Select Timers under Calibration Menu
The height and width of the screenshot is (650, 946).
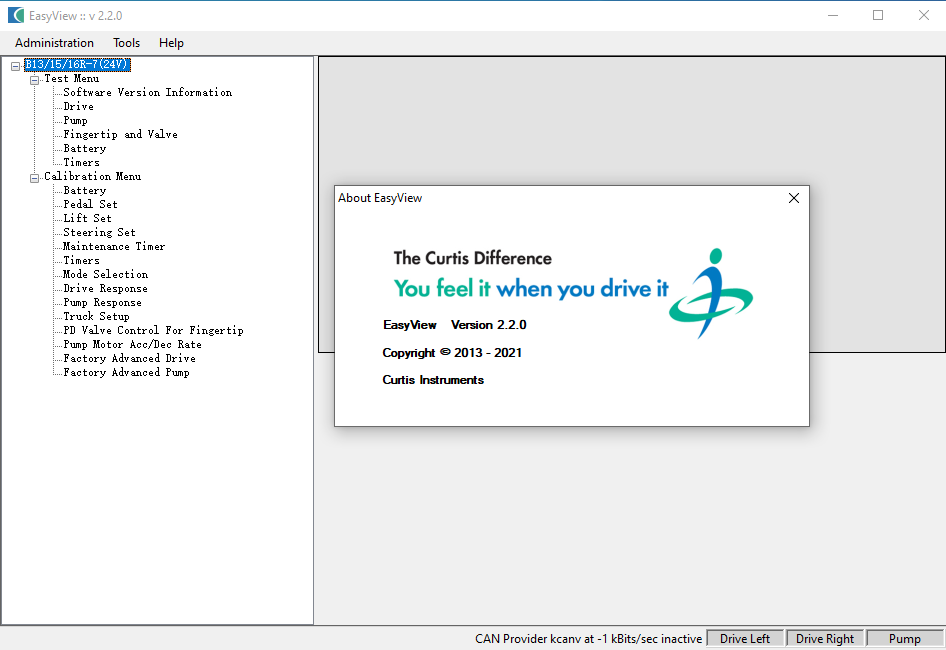(81, 260)
